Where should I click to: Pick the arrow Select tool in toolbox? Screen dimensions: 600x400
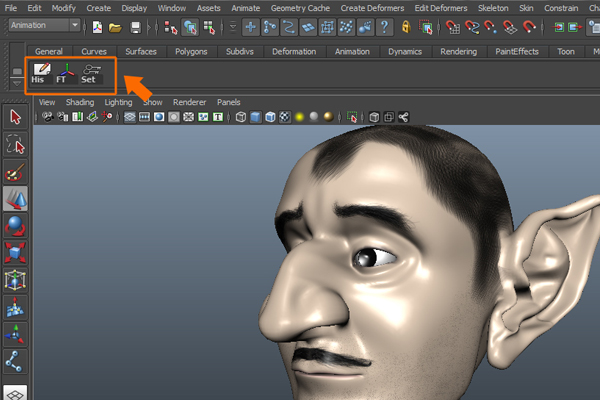coord(15,117)
